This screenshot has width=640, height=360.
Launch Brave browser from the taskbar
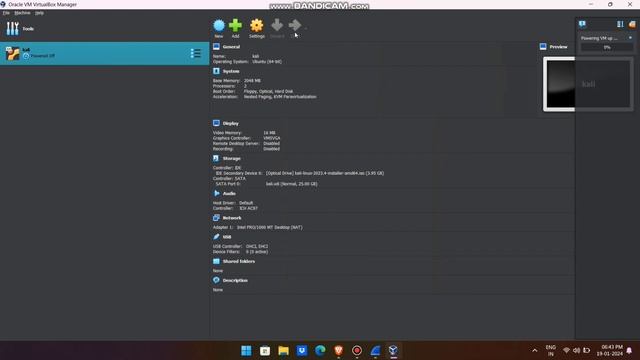point(338,351)
